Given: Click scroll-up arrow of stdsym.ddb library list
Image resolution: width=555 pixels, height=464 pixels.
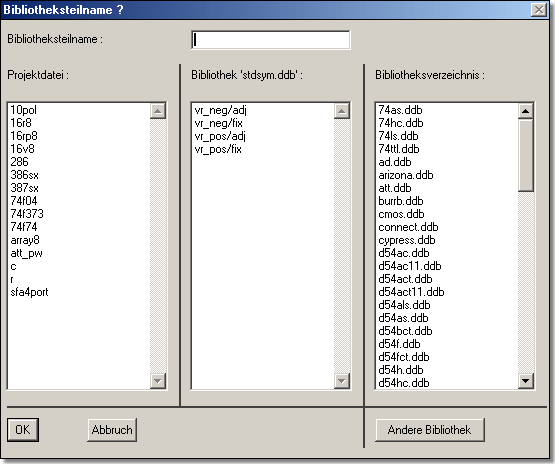Looking at the screenshot, I should point(342,111).
